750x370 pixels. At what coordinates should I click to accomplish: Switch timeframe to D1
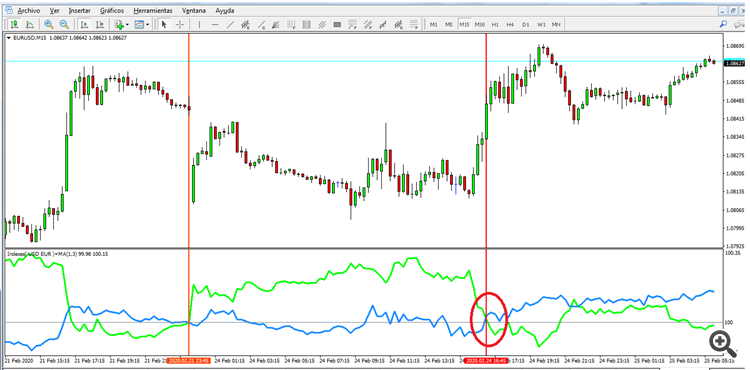tap(526, 24)
